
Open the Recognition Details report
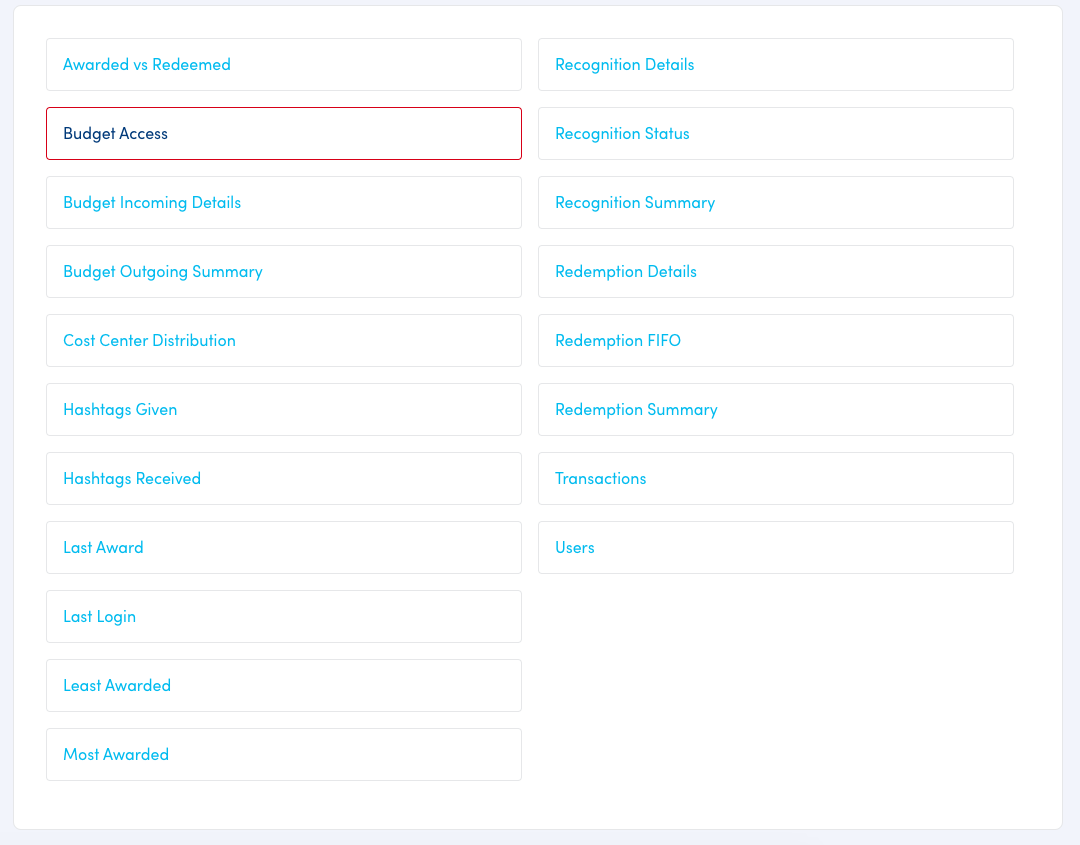[625, 65]
